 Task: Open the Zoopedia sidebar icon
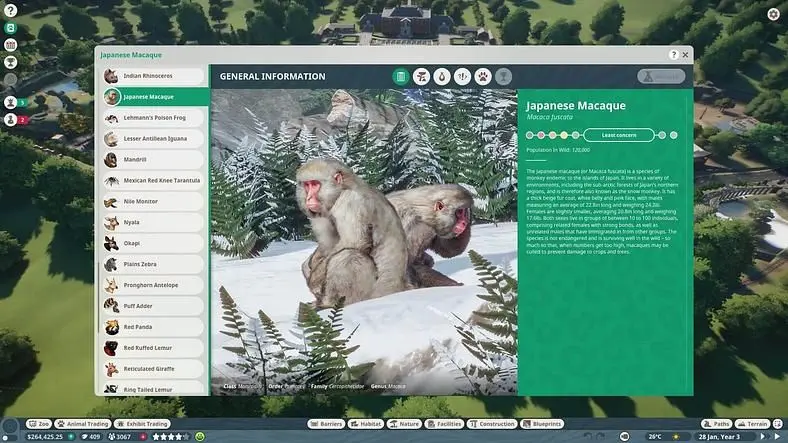tap(11, 28)
